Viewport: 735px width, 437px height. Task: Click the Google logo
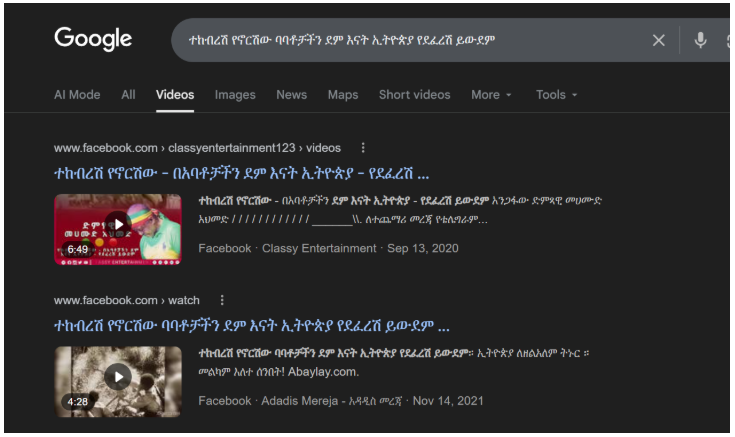coord(93,39)
